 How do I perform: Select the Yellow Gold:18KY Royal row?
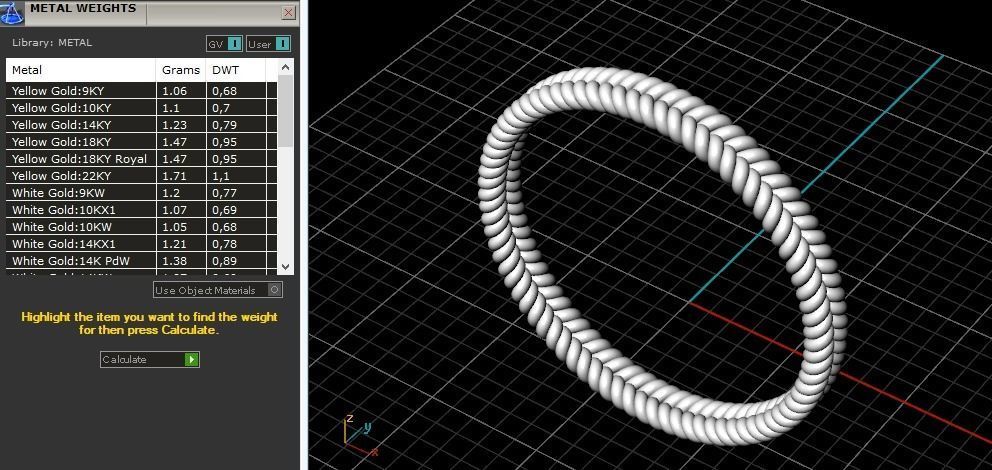(142, 159)
